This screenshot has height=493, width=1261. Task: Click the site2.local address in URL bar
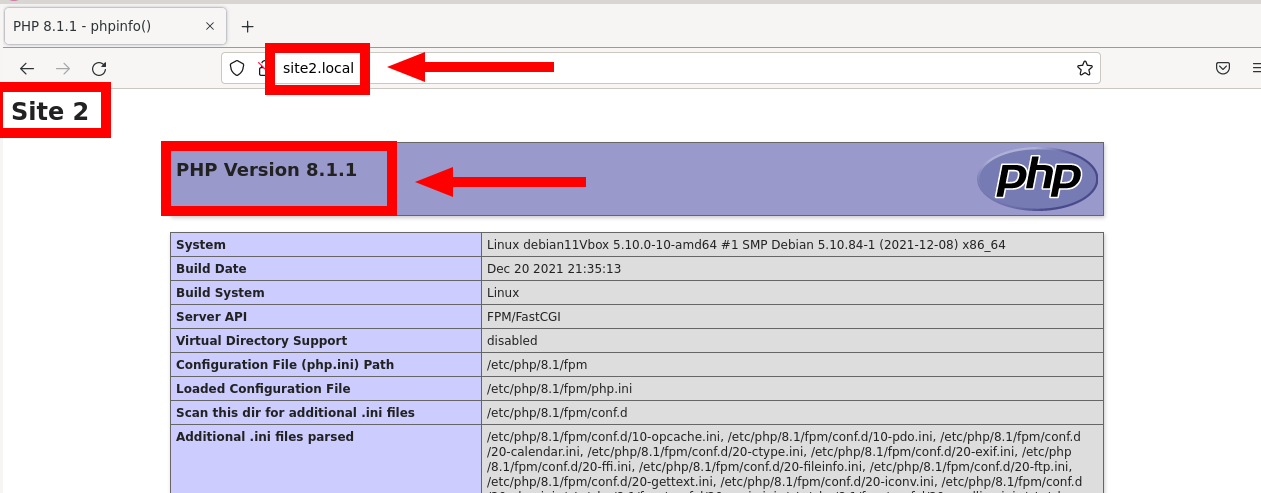pos(318,68)
